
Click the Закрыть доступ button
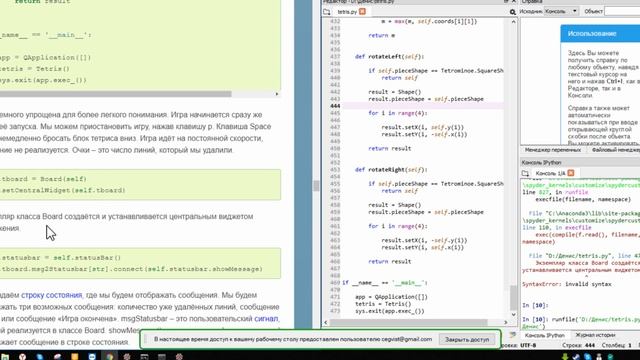point(467,340)
